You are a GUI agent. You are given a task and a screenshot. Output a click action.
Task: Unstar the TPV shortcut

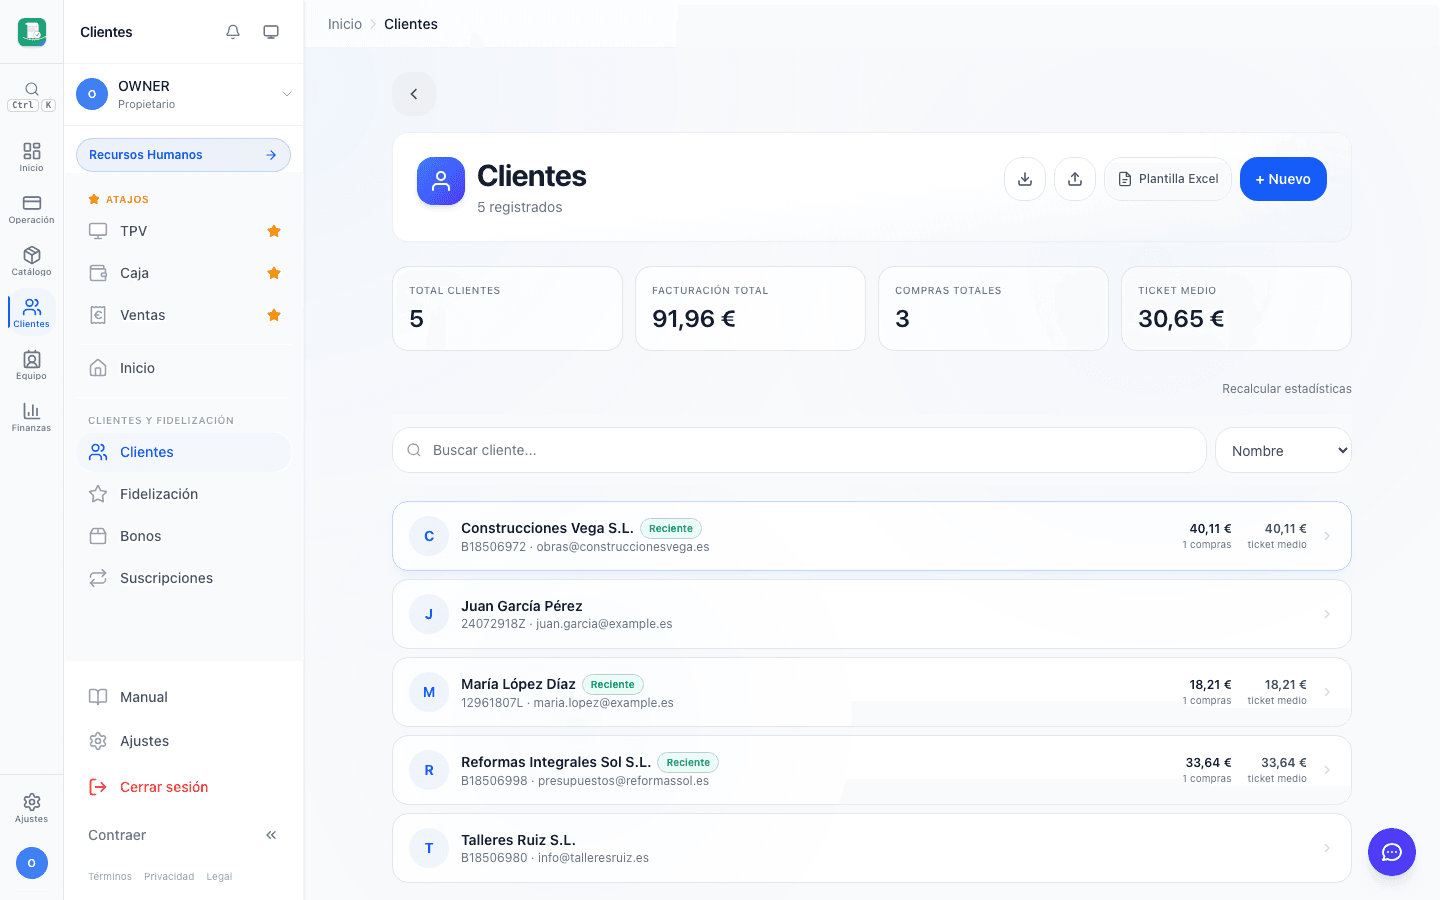(274, 231)
